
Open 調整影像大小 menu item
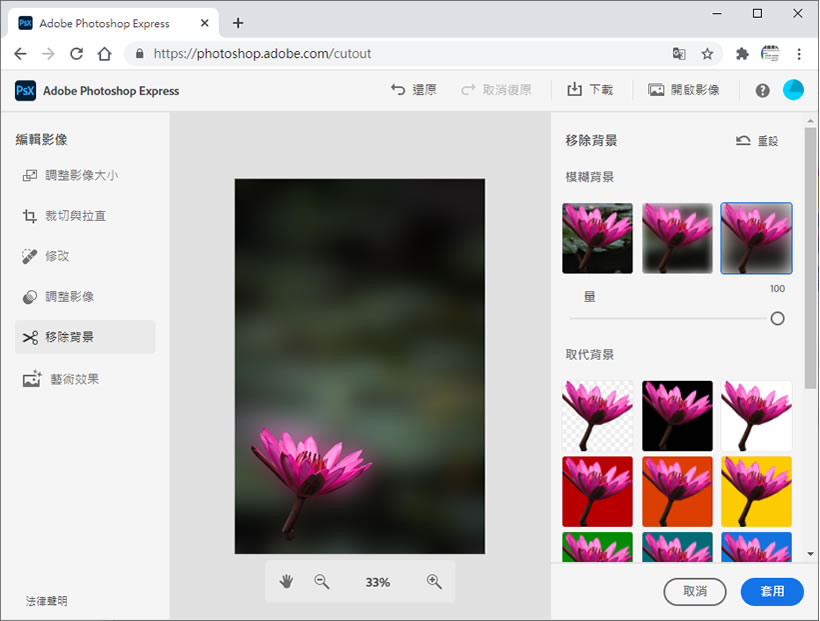85,175
